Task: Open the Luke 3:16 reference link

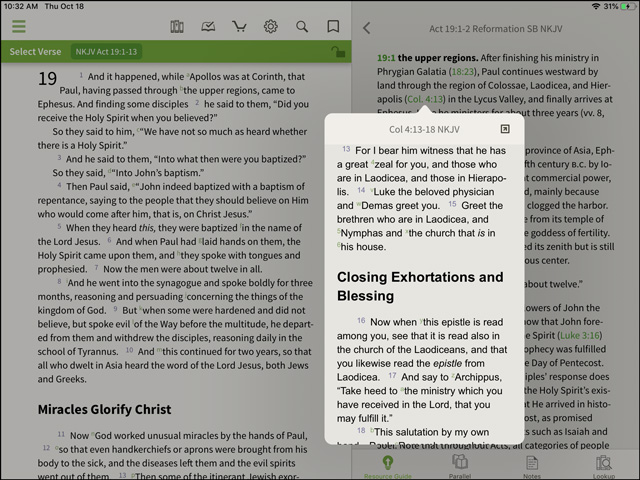Action: pos(580,336)
